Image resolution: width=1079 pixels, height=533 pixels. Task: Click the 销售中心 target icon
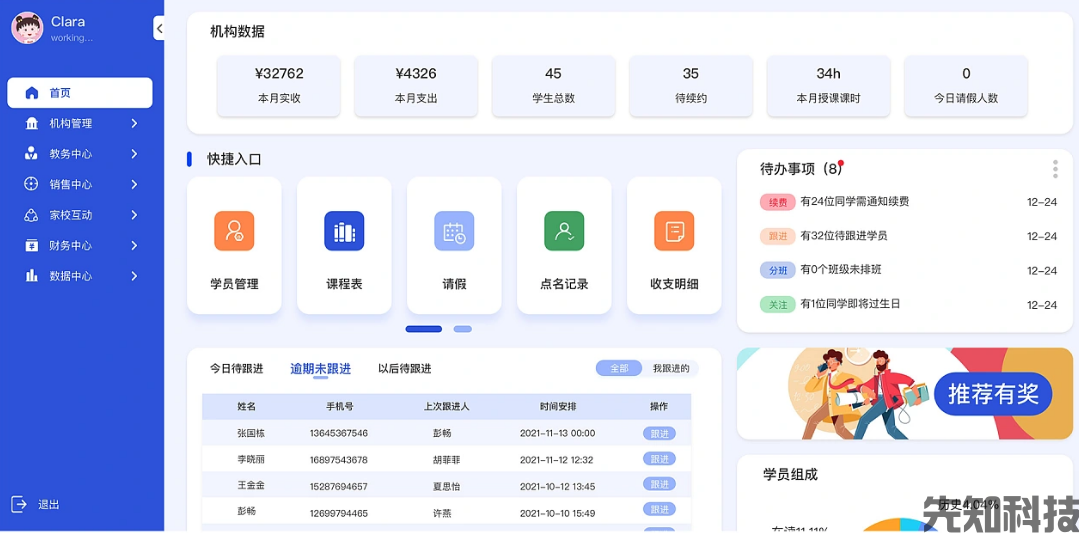pyautogui.click(x=32, y=184)
